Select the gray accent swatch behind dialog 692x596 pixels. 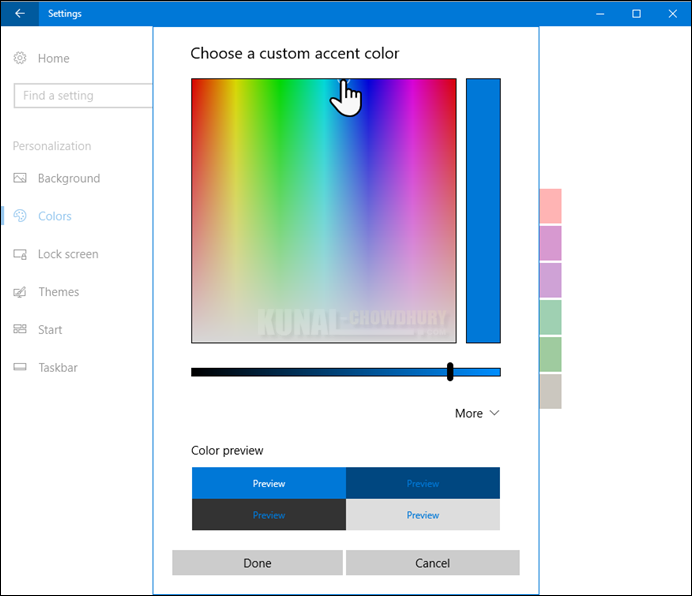551,392
